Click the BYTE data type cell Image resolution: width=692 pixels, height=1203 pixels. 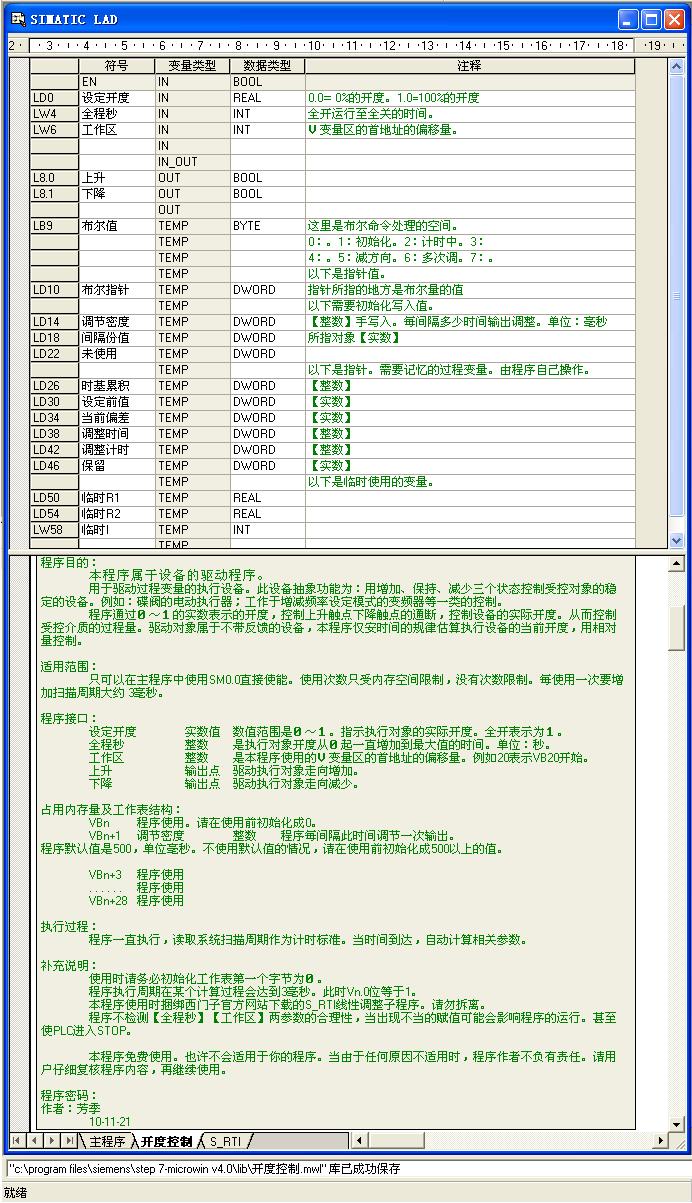(x=267, y=226)
